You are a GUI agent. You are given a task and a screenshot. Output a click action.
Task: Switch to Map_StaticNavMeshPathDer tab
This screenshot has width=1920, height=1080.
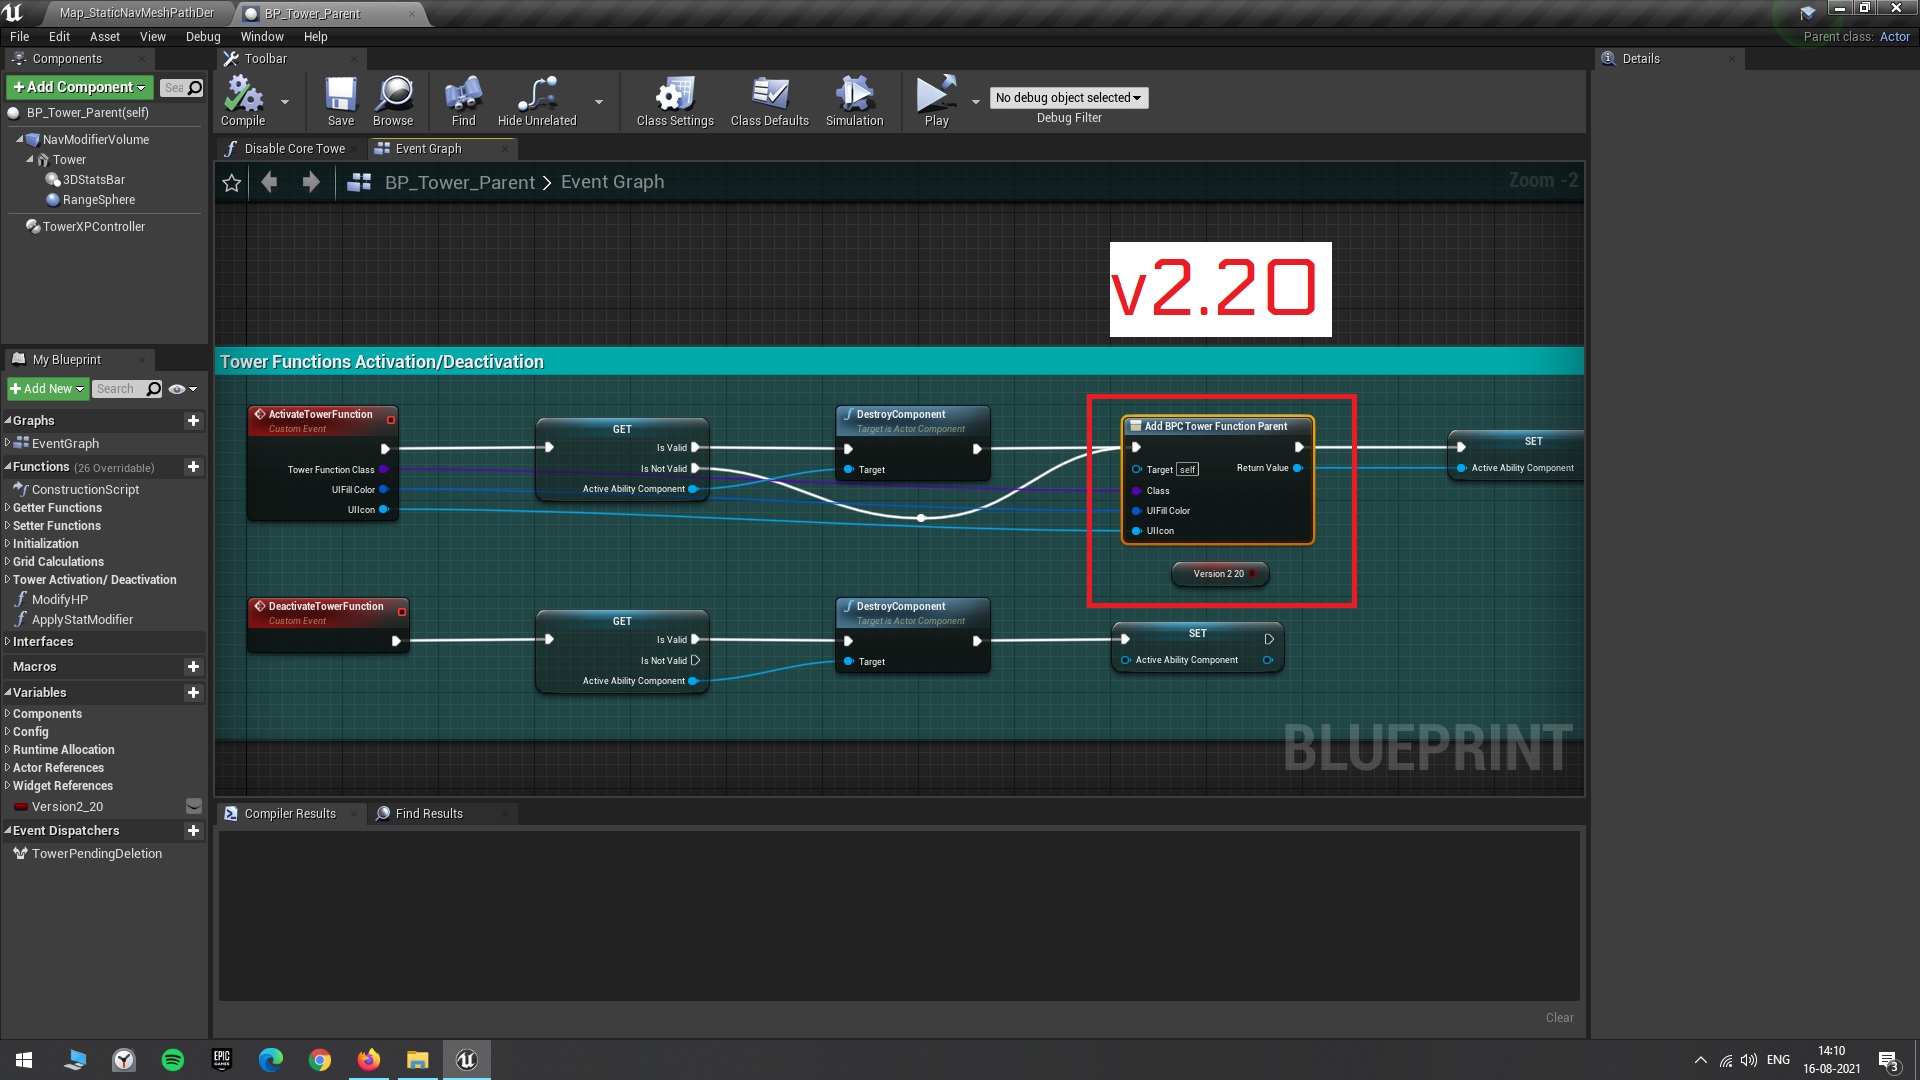click(136, 13)
